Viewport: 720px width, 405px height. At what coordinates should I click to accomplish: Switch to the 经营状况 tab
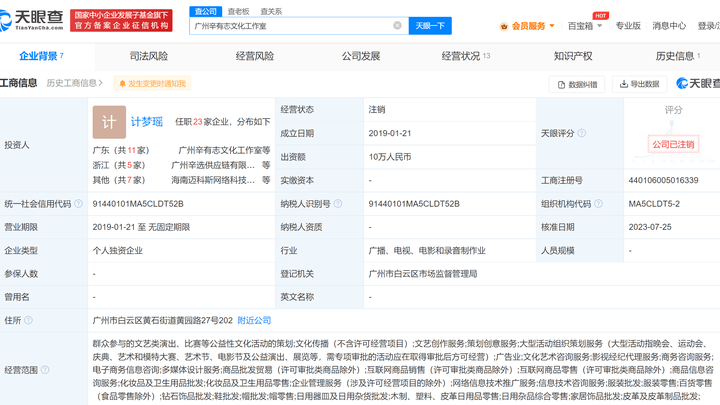466,56
